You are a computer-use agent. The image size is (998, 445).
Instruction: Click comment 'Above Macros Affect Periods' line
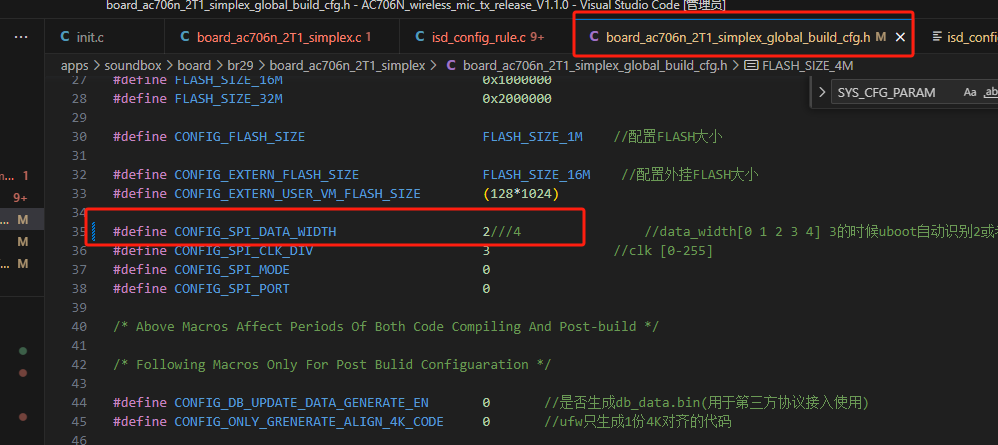coord(386,327)
